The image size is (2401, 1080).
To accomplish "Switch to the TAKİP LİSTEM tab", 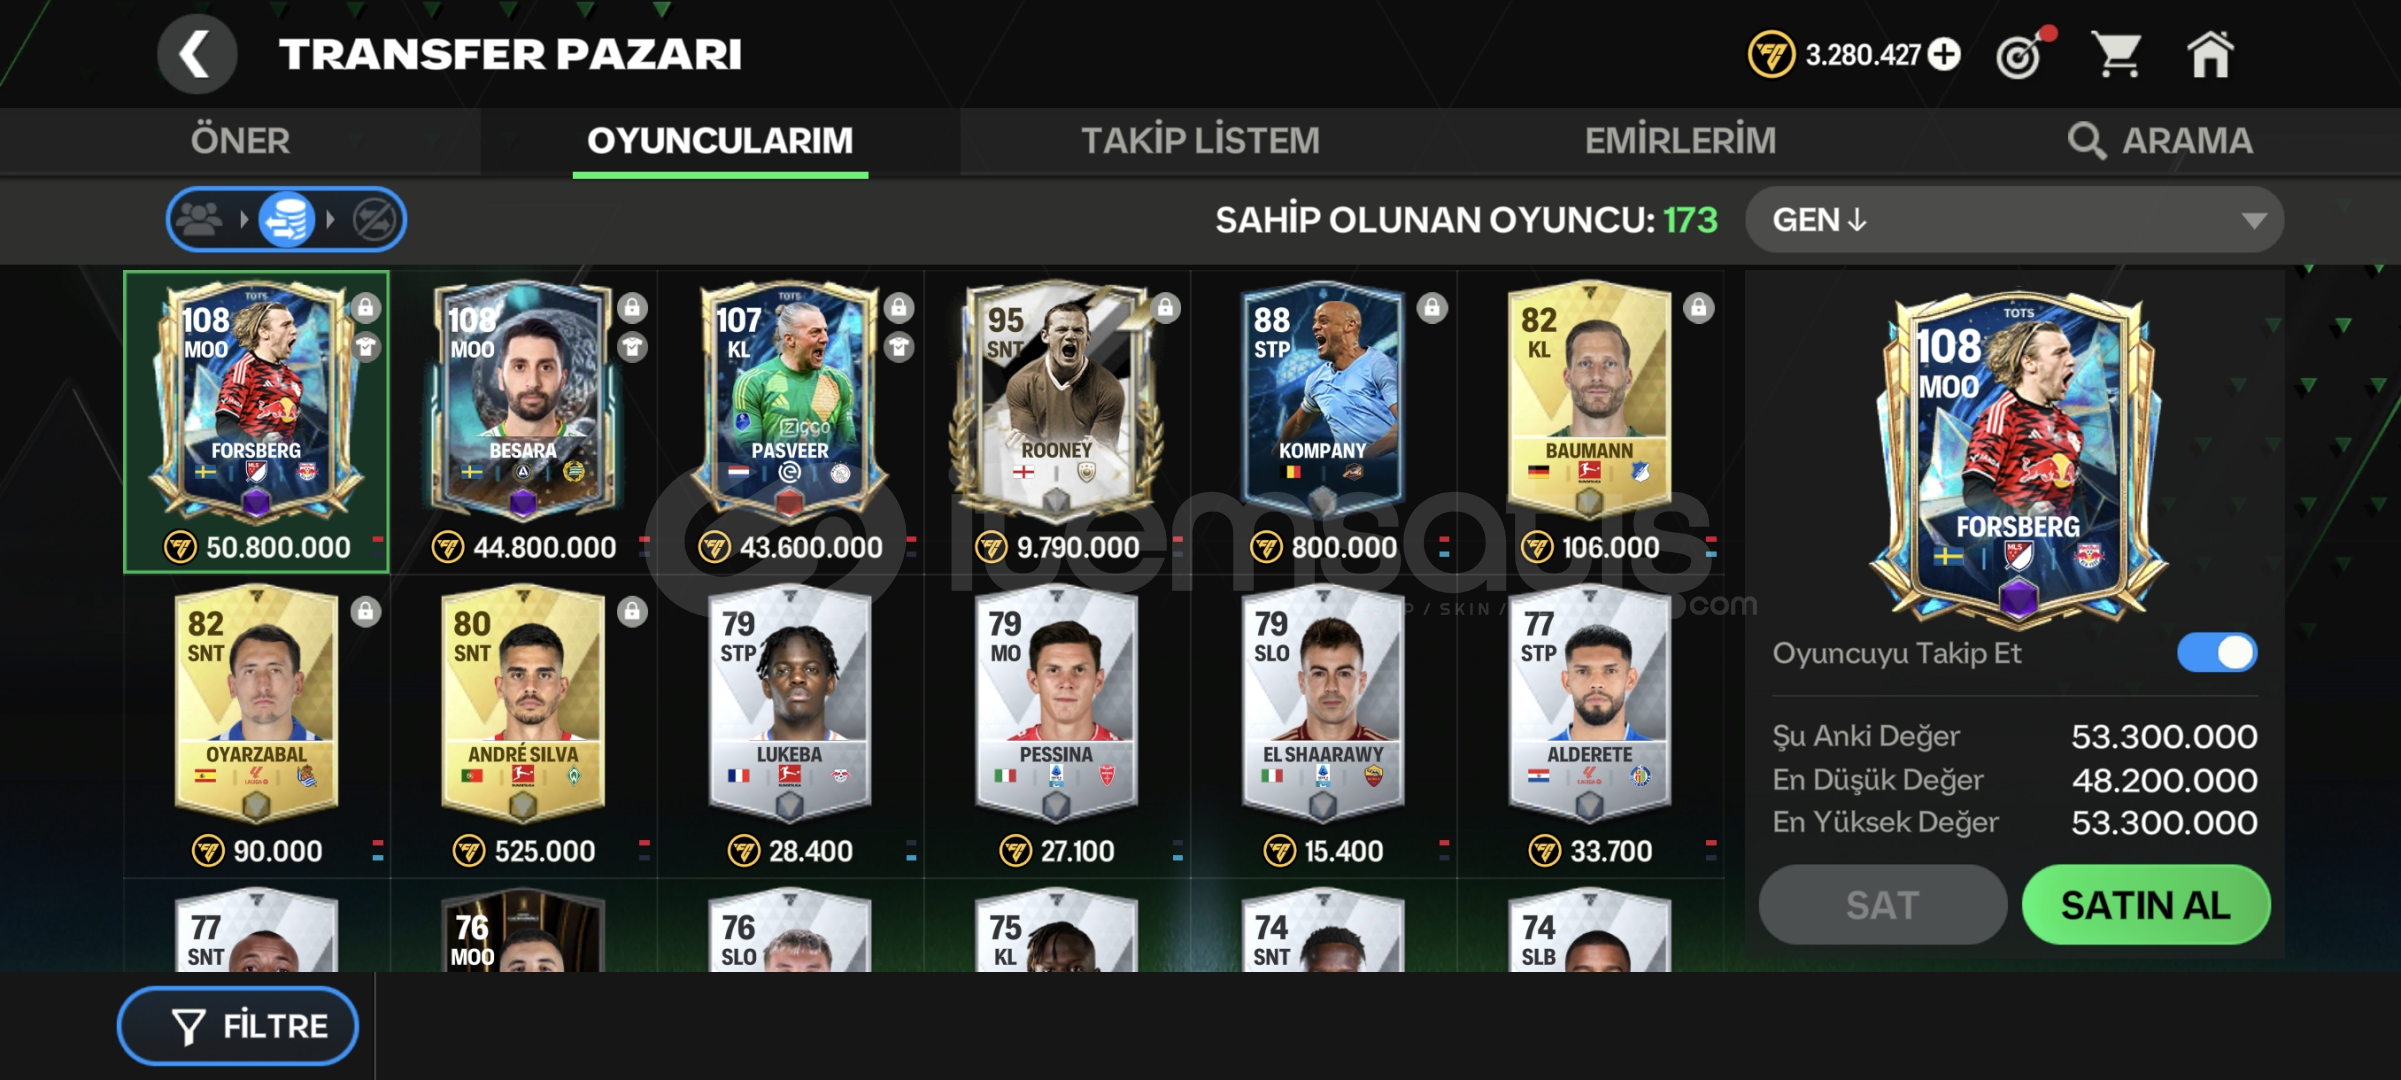I will (1200, 141).
